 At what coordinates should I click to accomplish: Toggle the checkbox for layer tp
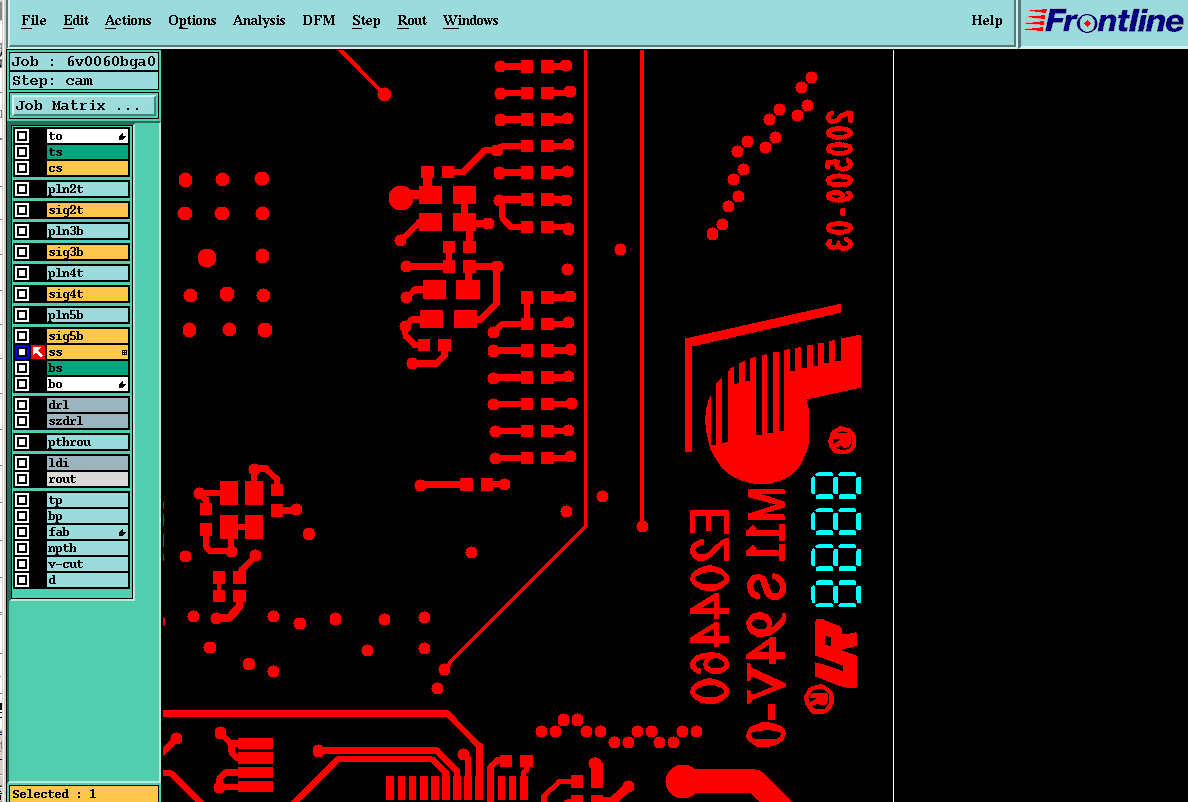22,501
